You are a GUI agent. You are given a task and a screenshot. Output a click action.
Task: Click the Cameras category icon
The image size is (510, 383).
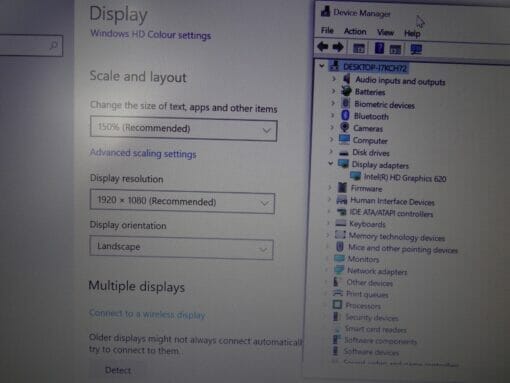click(345, 127)
